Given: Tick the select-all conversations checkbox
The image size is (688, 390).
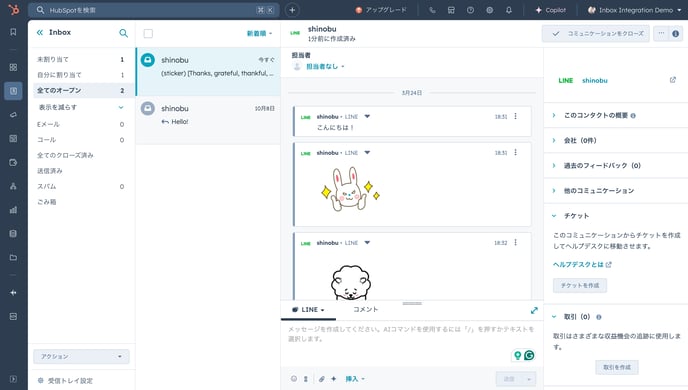Looking at the screenshot, I should click(x=148, y=33).
